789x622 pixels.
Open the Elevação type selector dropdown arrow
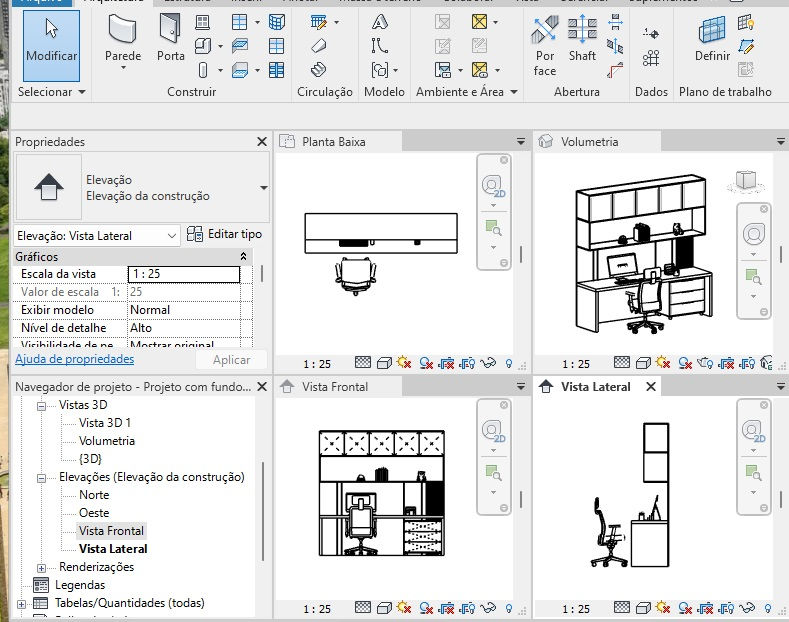264,188
